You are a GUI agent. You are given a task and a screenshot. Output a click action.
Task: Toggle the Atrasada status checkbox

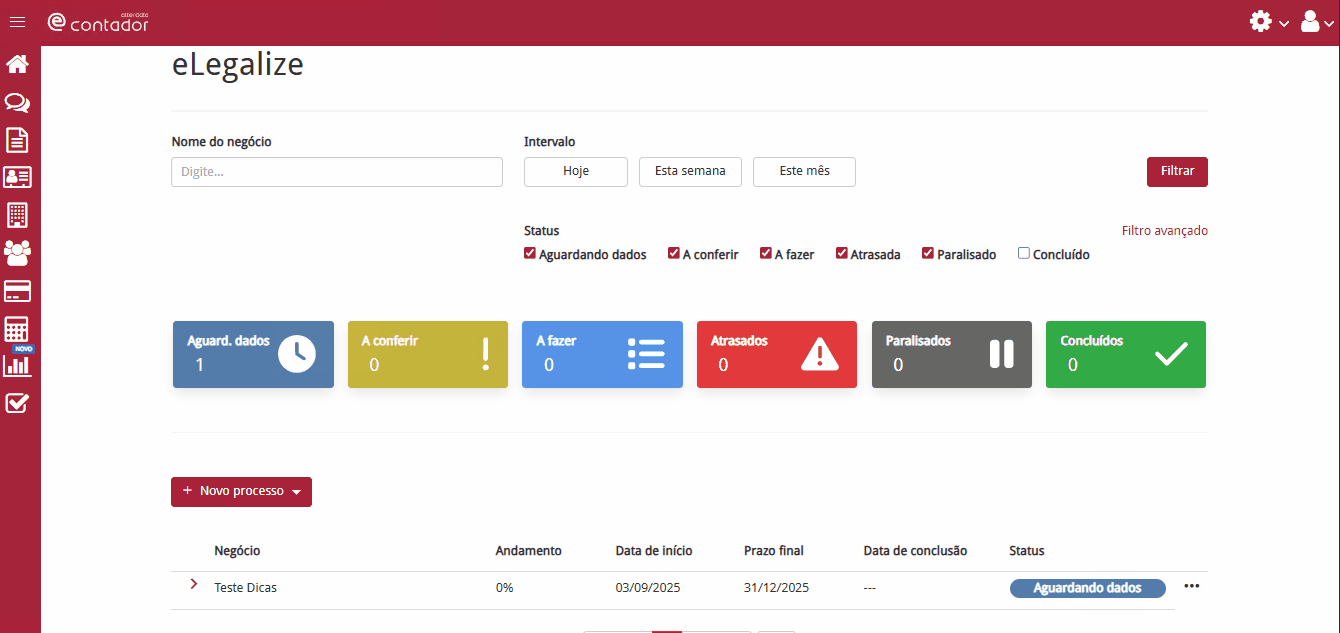(x=842, y=254)
